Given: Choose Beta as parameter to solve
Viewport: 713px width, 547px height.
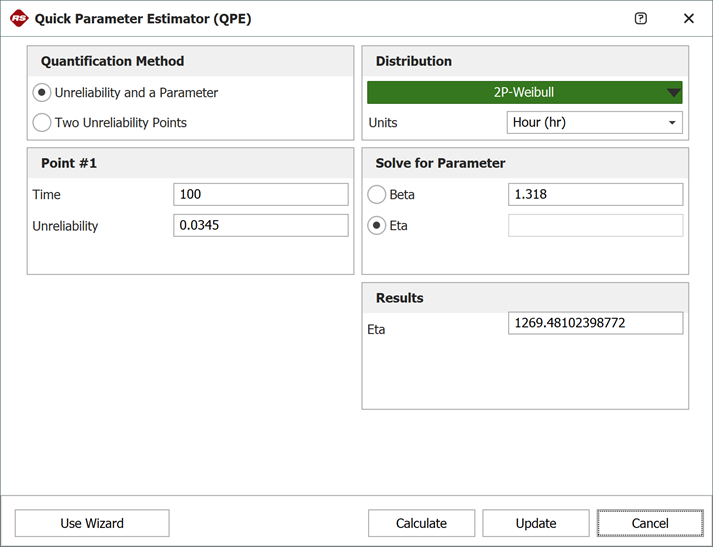Looking at the screenshot, I should pos(377,194).
